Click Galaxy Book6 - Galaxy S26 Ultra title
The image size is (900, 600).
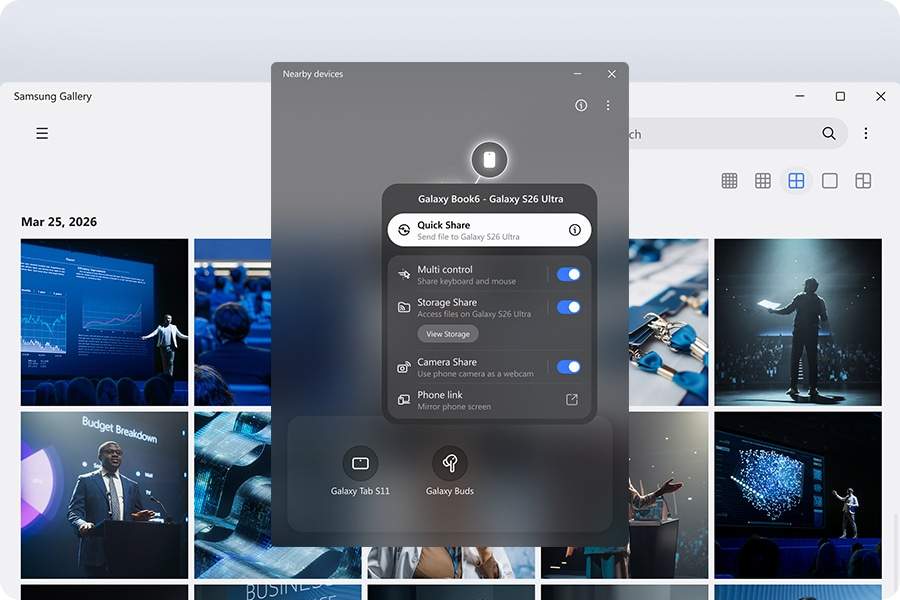pos(490,199)
